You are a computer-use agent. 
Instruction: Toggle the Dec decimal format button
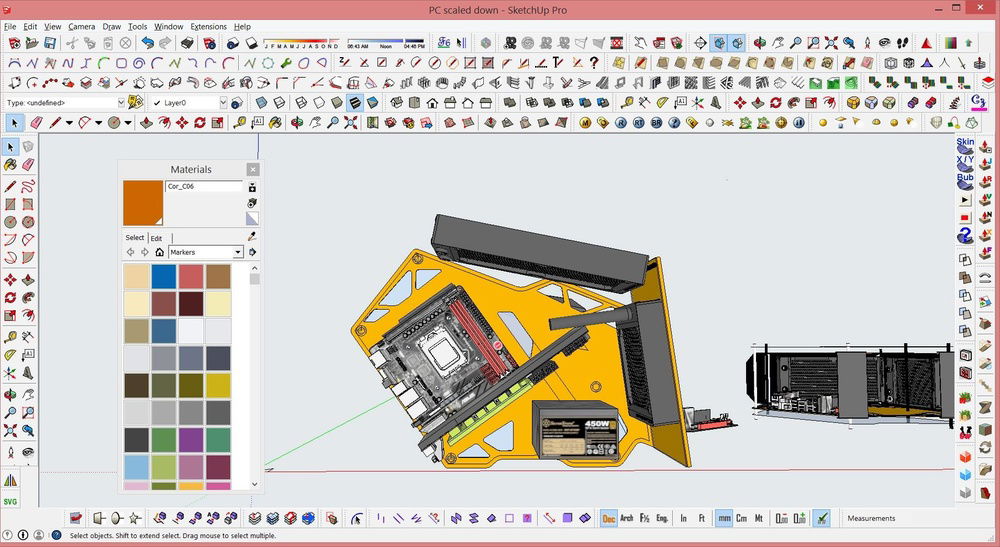[608, 518]
